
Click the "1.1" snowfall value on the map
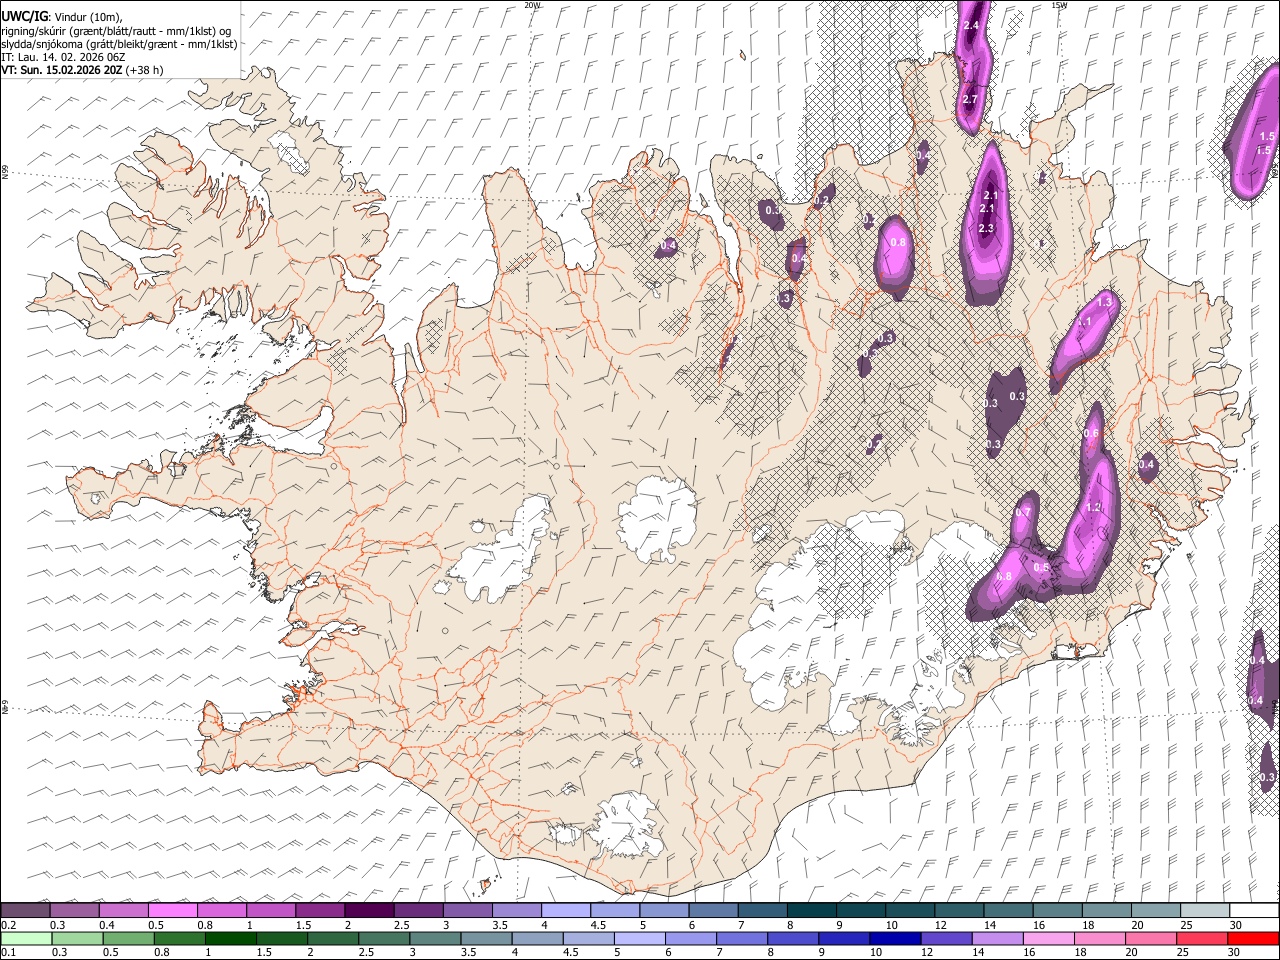tap(1084, 322)
